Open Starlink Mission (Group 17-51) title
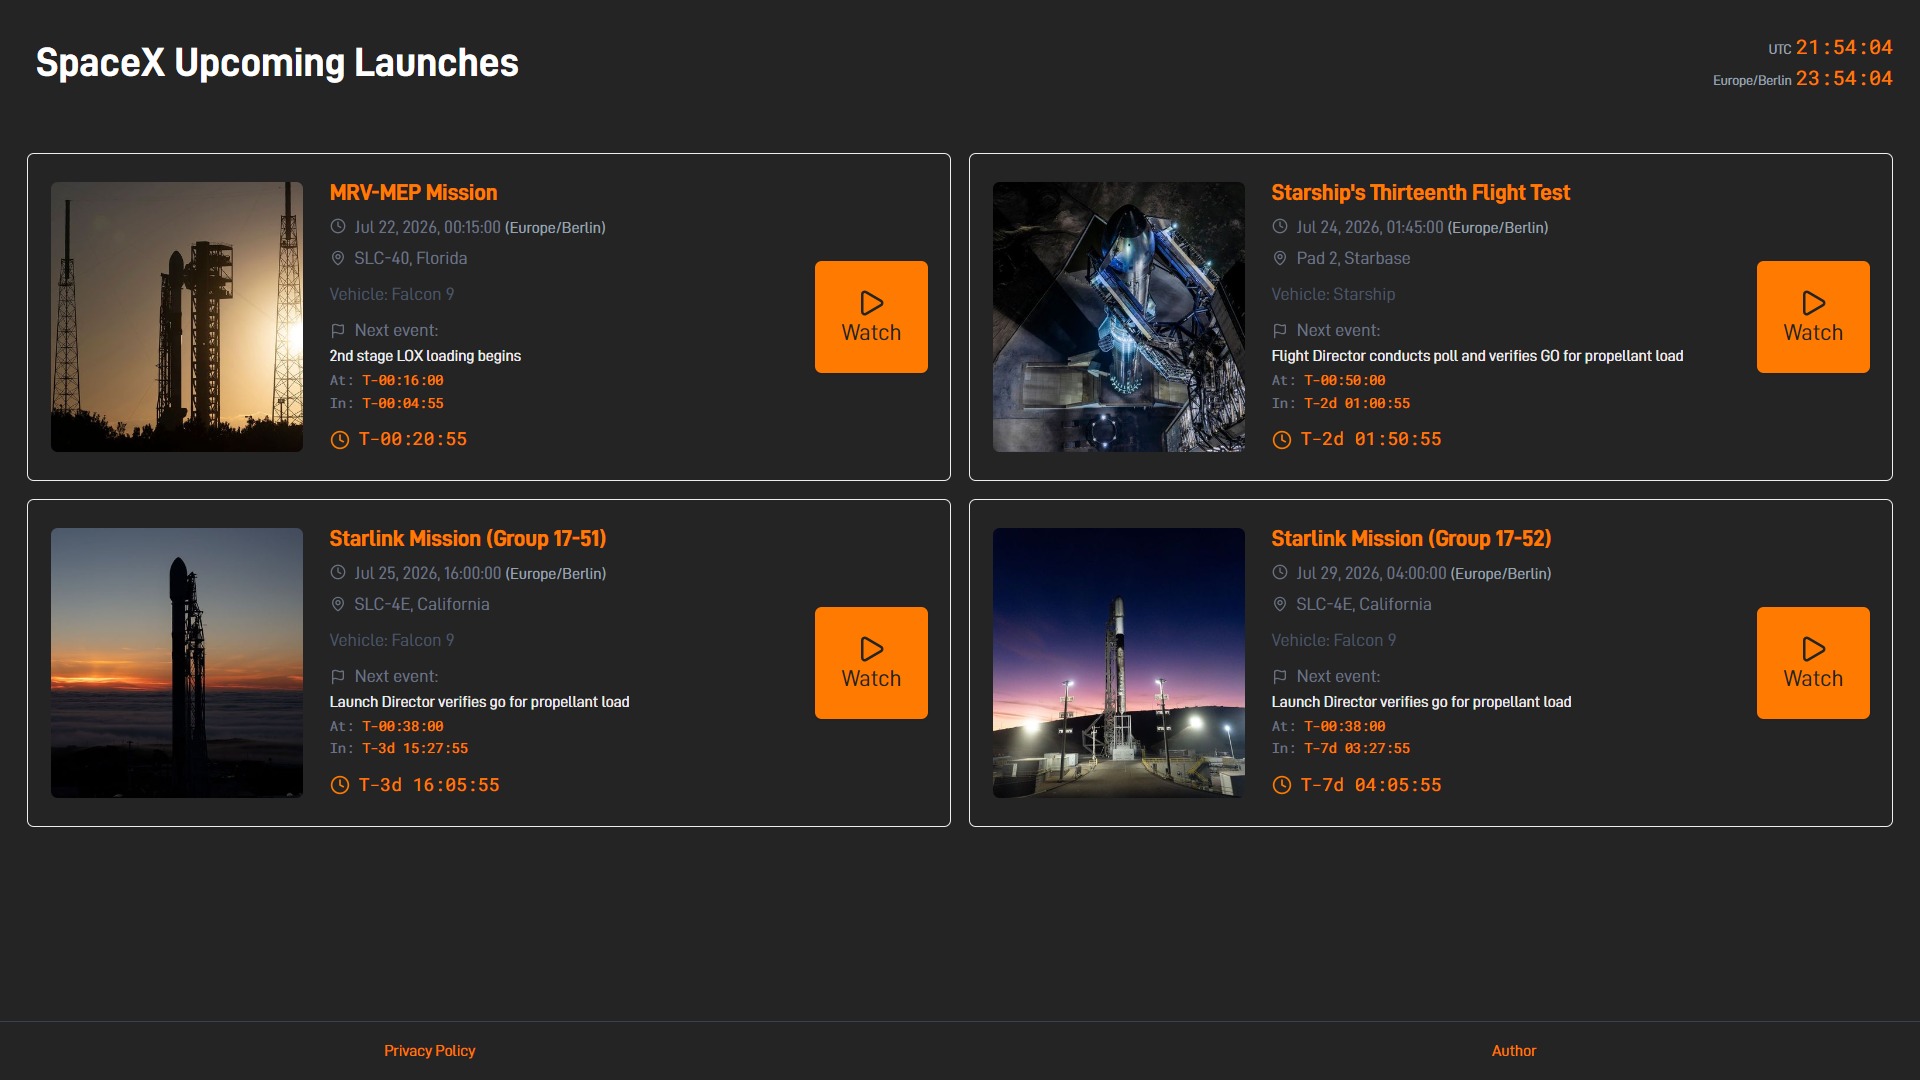The width and height of the screenshot is (1920, 1080). (468, 538)
